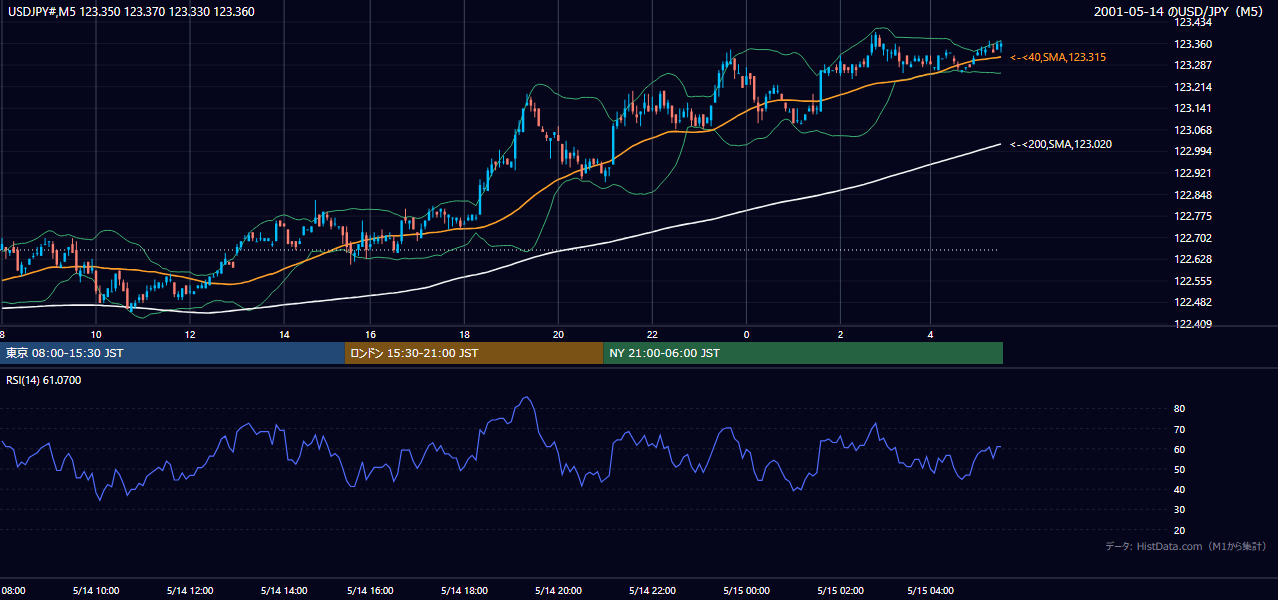Click price axis value 122.482
The height and width of the screenshot is (600, 1278).
[x=1192, y=302]
